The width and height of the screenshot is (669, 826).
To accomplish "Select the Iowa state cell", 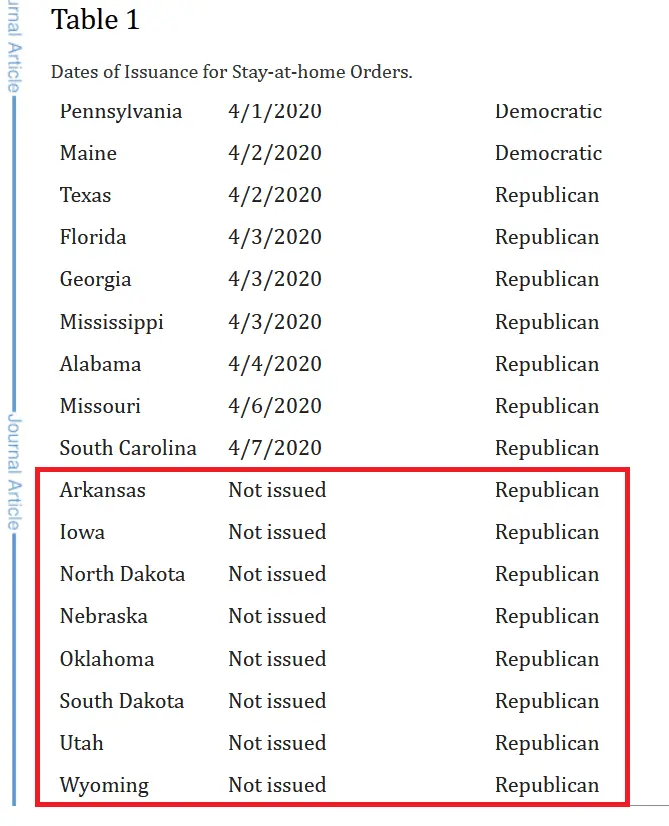I will [x=82, y=532].
